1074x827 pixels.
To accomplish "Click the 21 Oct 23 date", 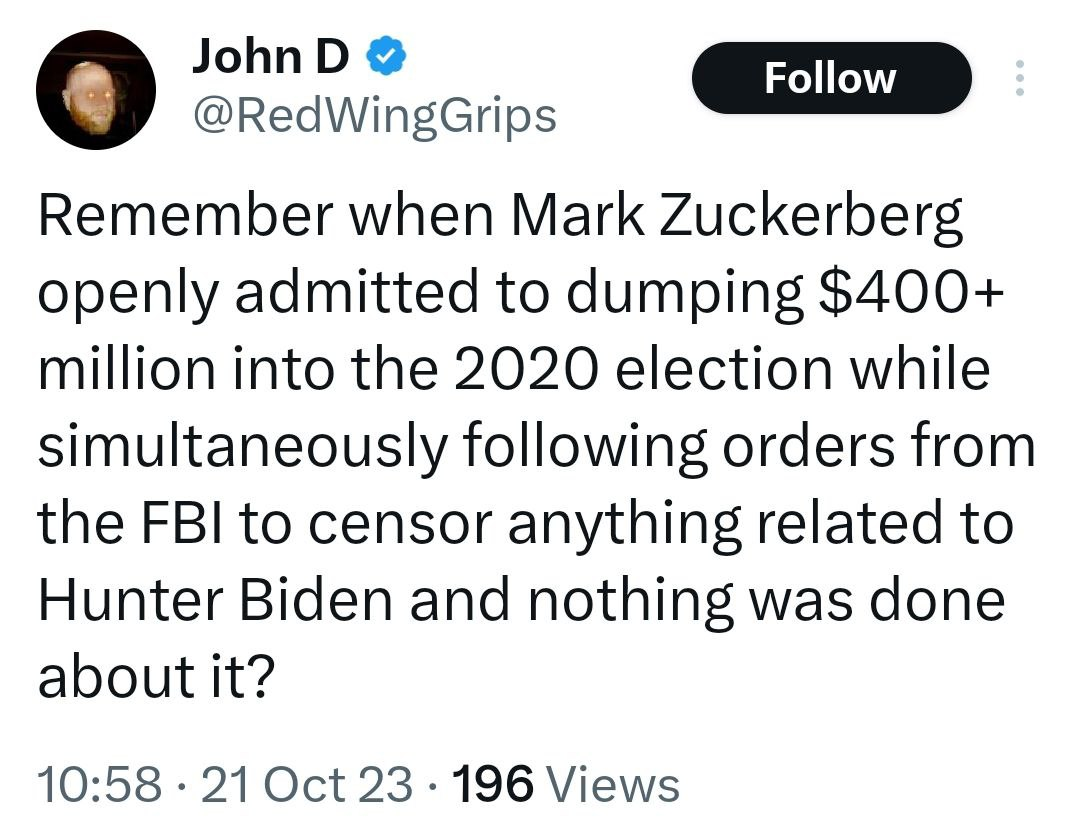I will 307,784.
